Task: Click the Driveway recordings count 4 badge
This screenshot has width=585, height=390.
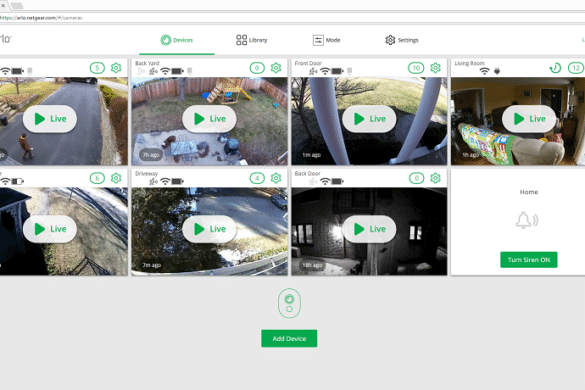Action: pos(257,178)
